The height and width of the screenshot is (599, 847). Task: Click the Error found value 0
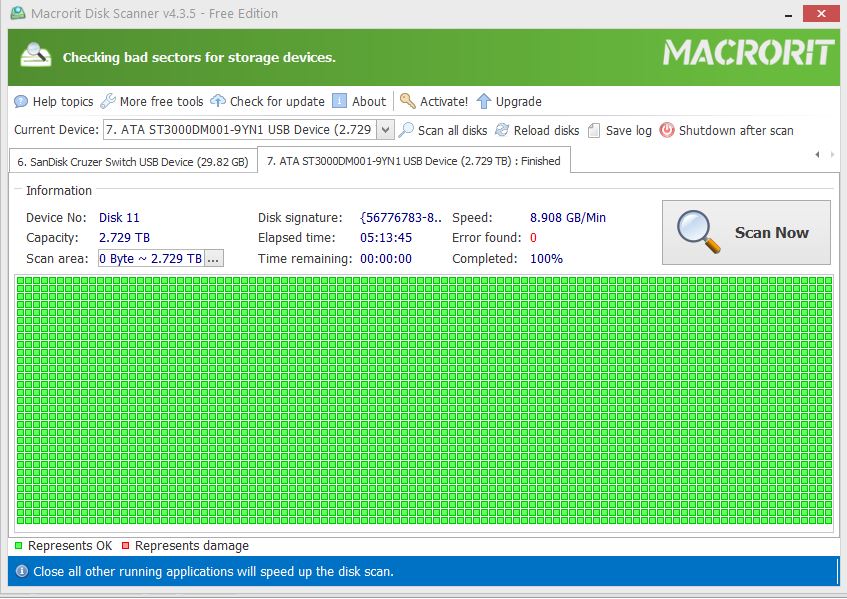[x=533, y=238]
